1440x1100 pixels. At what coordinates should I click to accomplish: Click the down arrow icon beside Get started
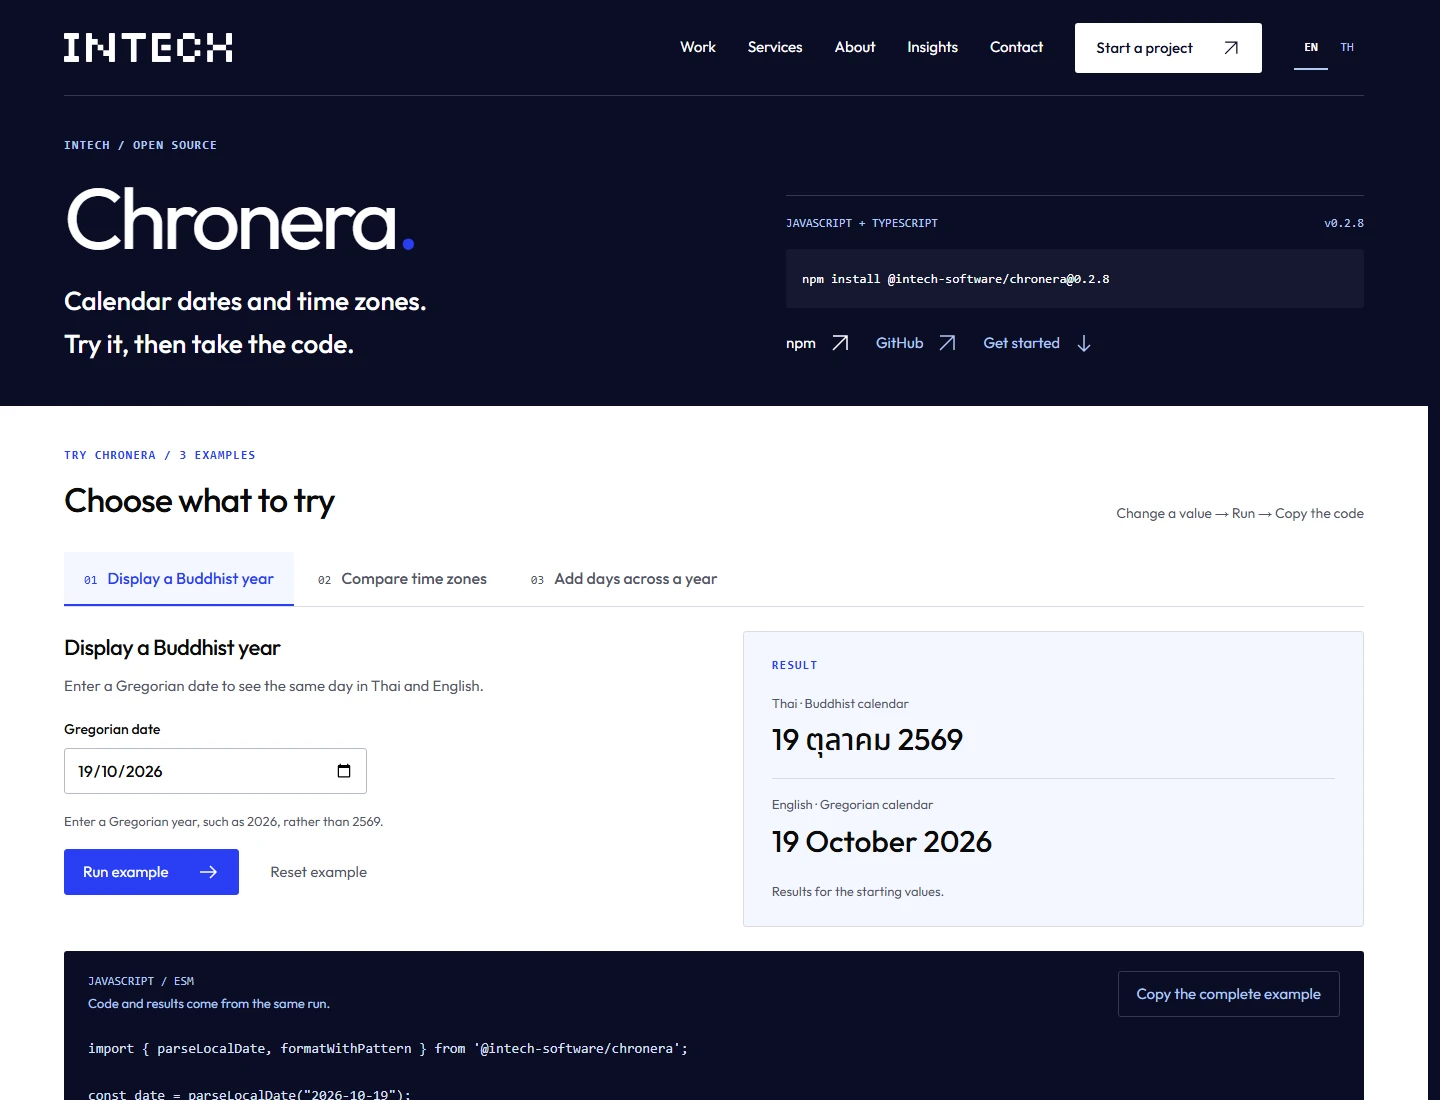tap(1084, 343)
